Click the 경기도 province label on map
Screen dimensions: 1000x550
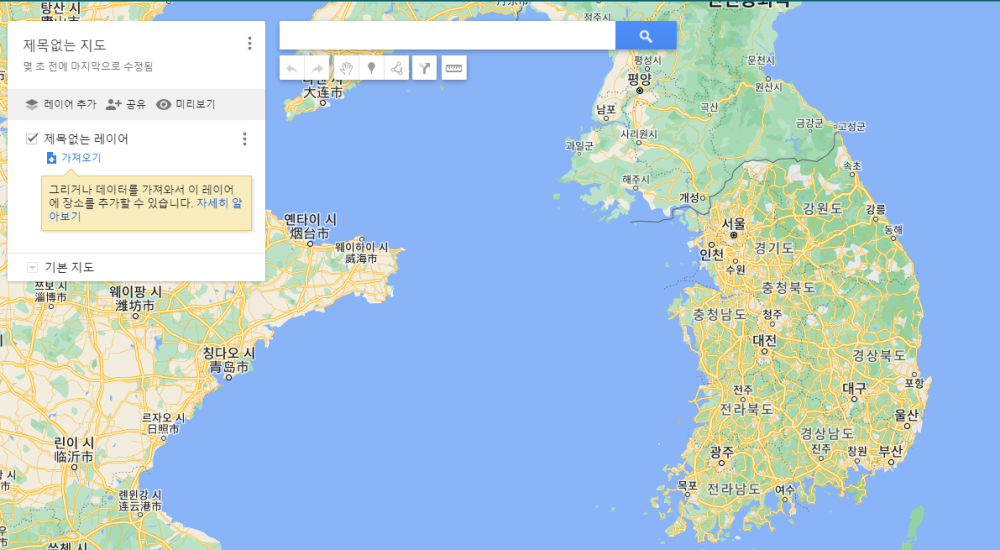click(x=774, y=248)
